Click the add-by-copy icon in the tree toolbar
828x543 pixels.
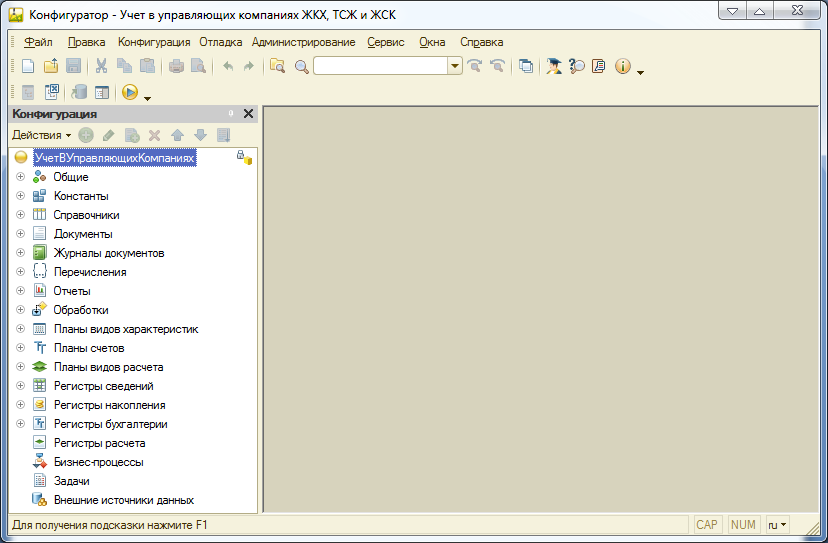tap(132, 135)
